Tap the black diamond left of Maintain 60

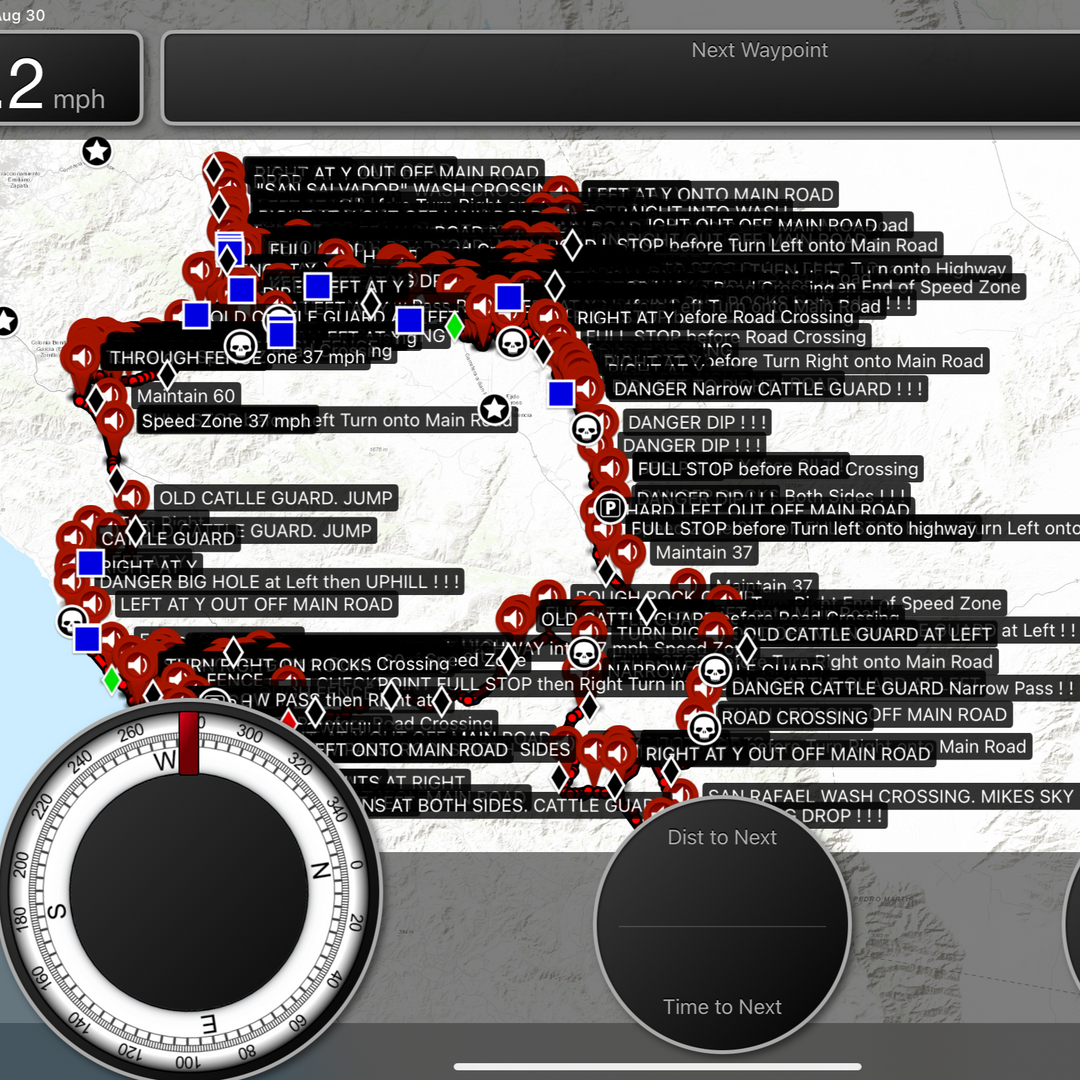pyautogui.click(x=96, y=400)
